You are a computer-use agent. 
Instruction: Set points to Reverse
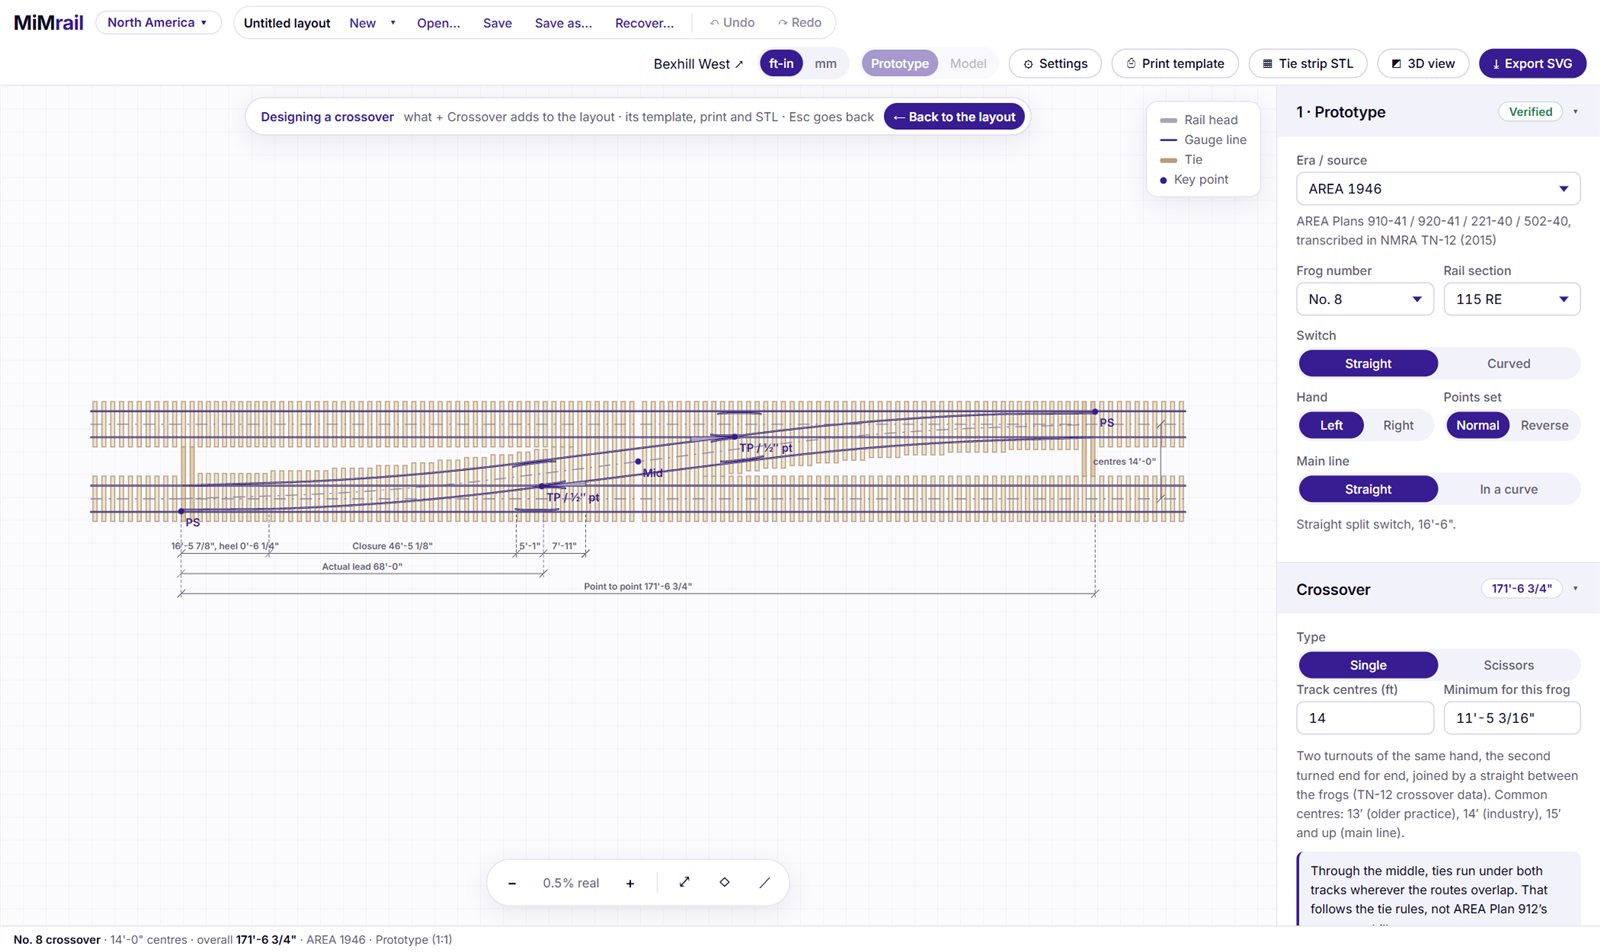tap(1544, 425)
